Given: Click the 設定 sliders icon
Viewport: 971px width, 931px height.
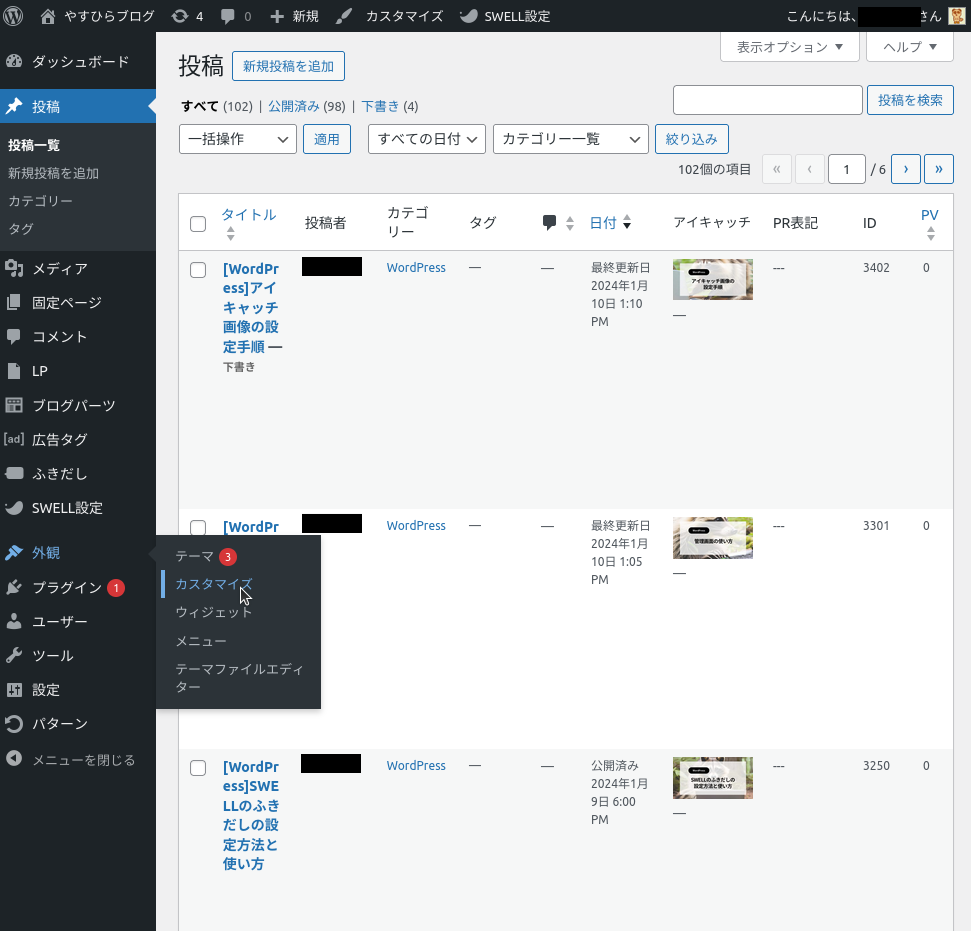Looking at the screenshot, I should pos(14,689).
